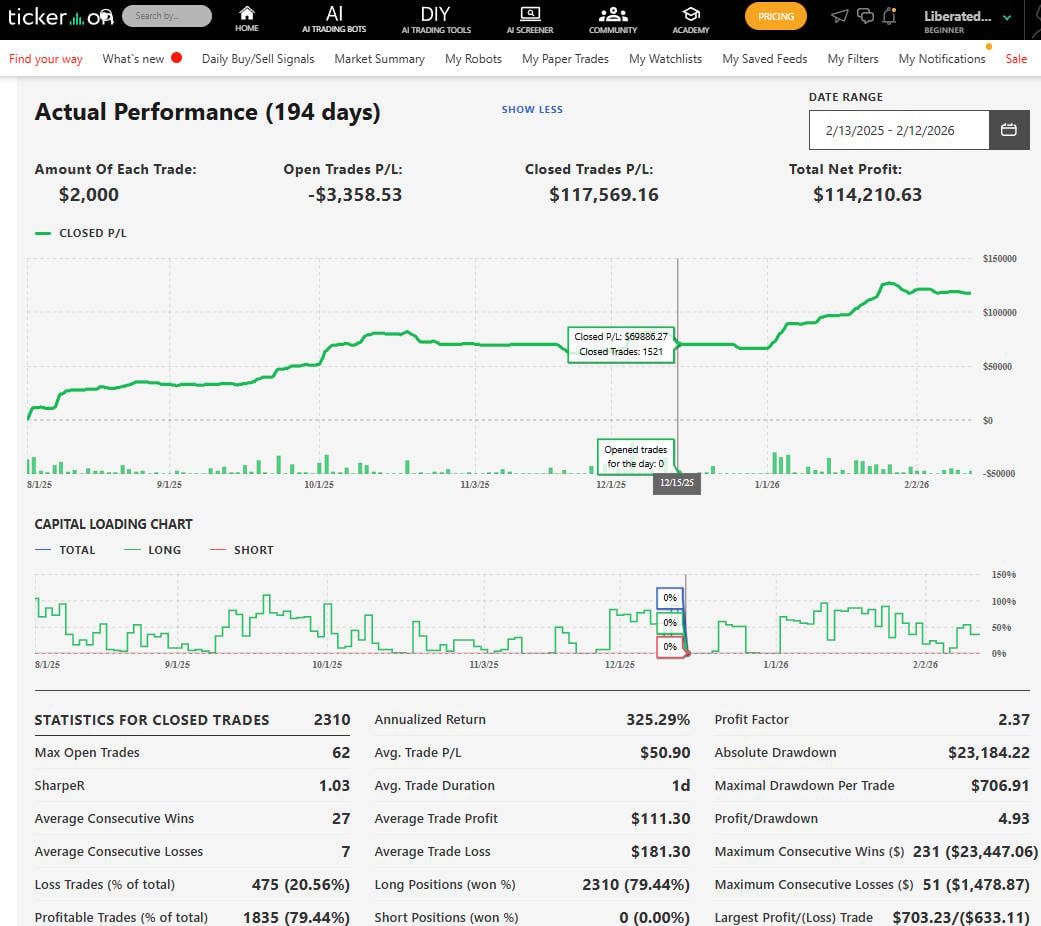Click the Absolute Drawdown value $23,184.22

tap(989, 753)
